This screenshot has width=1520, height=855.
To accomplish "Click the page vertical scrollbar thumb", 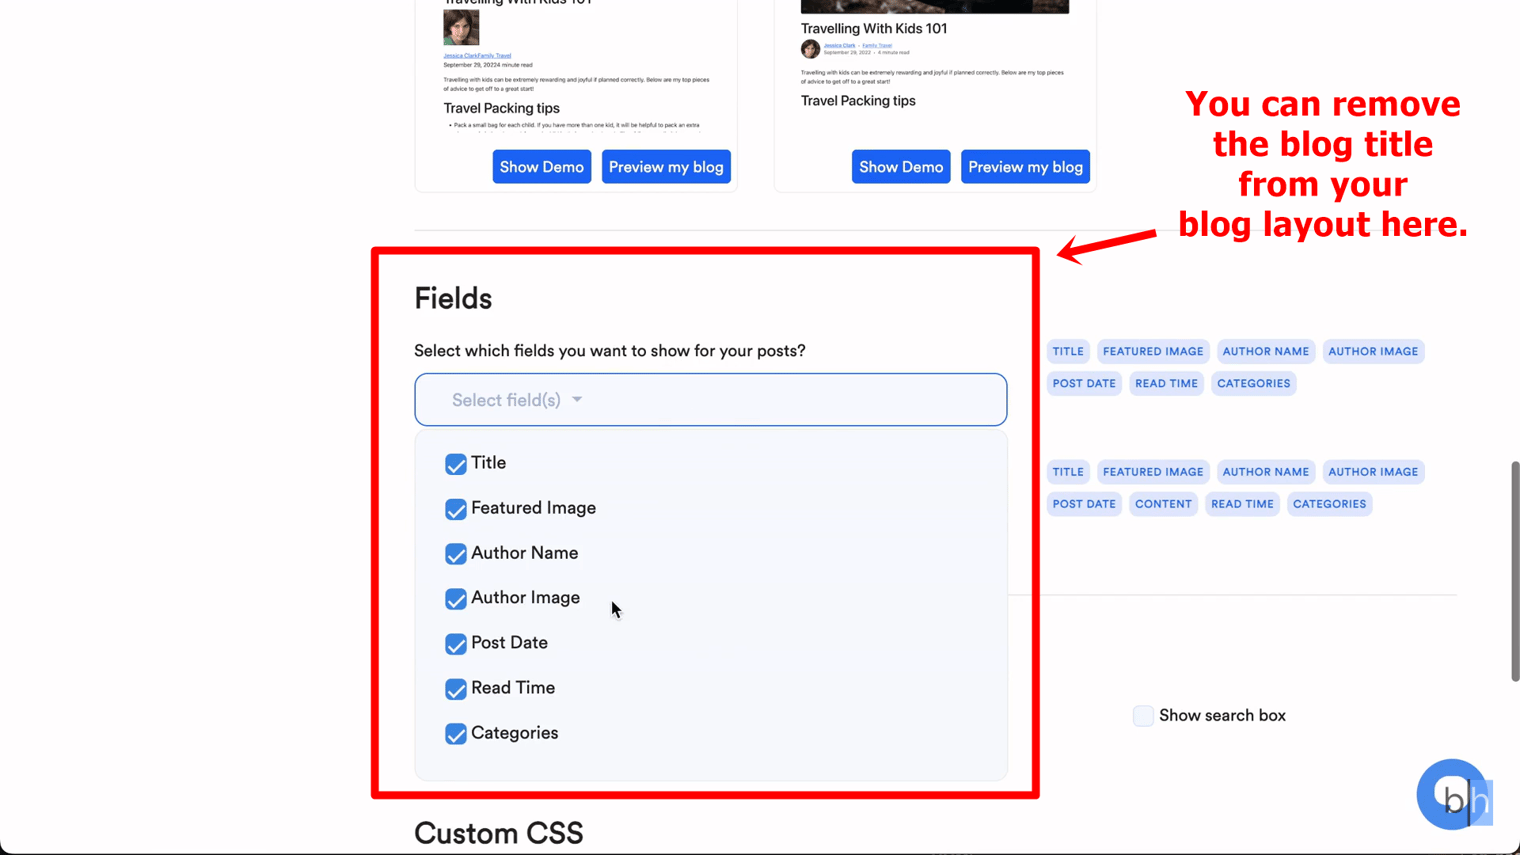I will 1514,571.
